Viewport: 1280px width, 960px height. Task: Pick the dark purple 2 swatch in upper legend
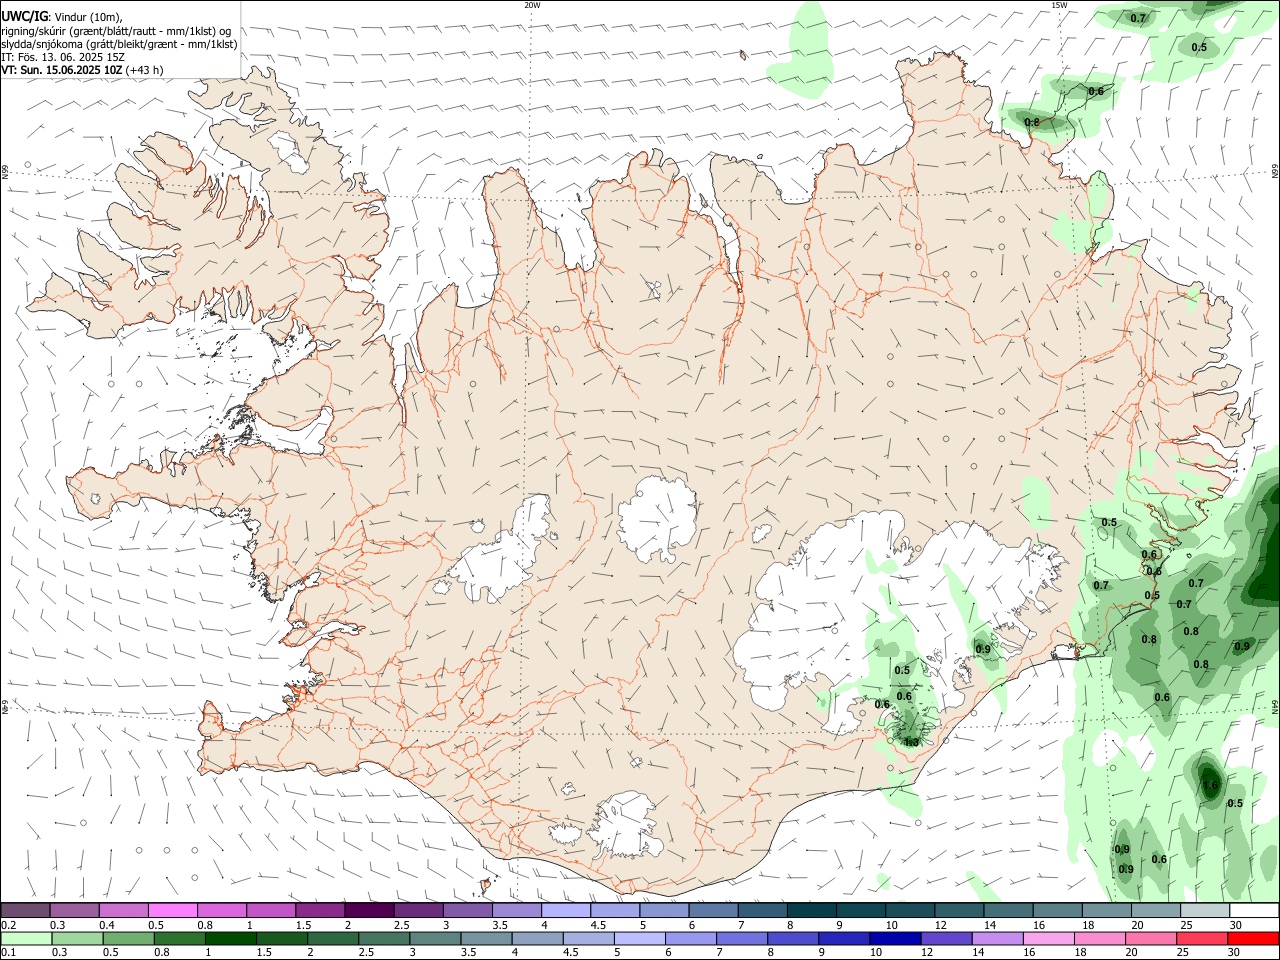[x=369, y=910]
